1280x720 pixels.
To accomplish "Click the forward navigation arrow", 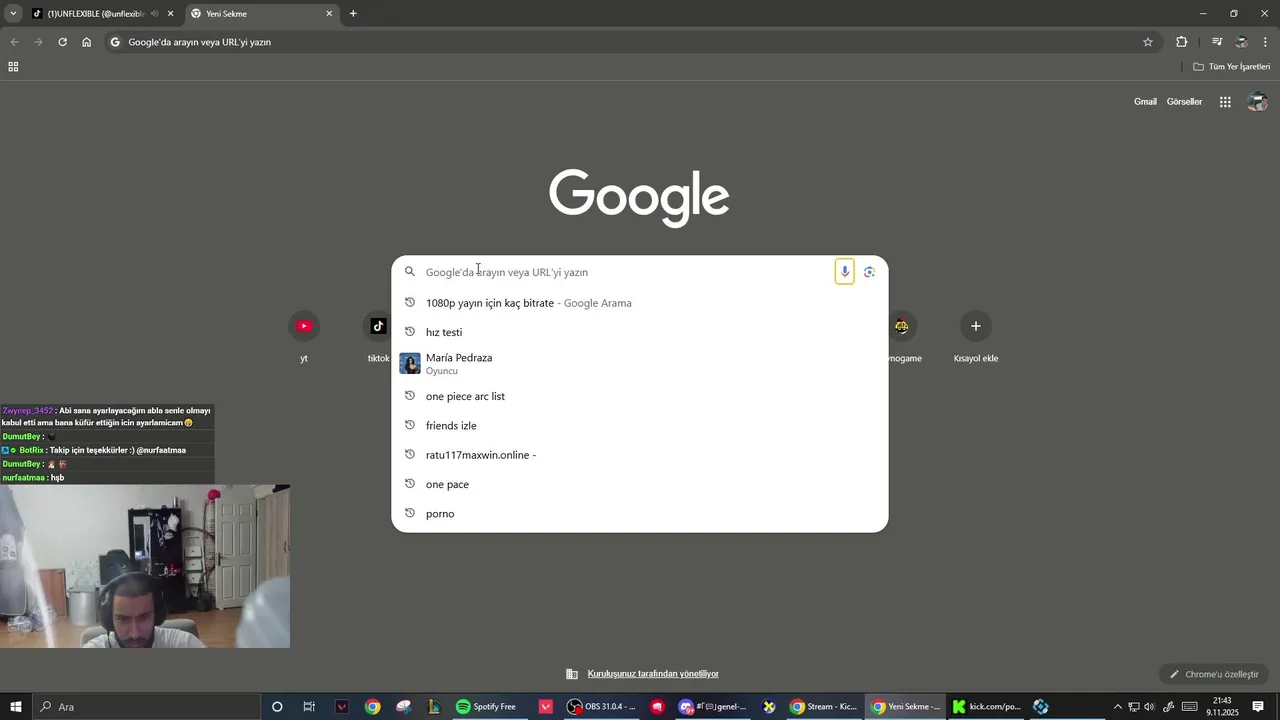I will [x=38, y=42].
